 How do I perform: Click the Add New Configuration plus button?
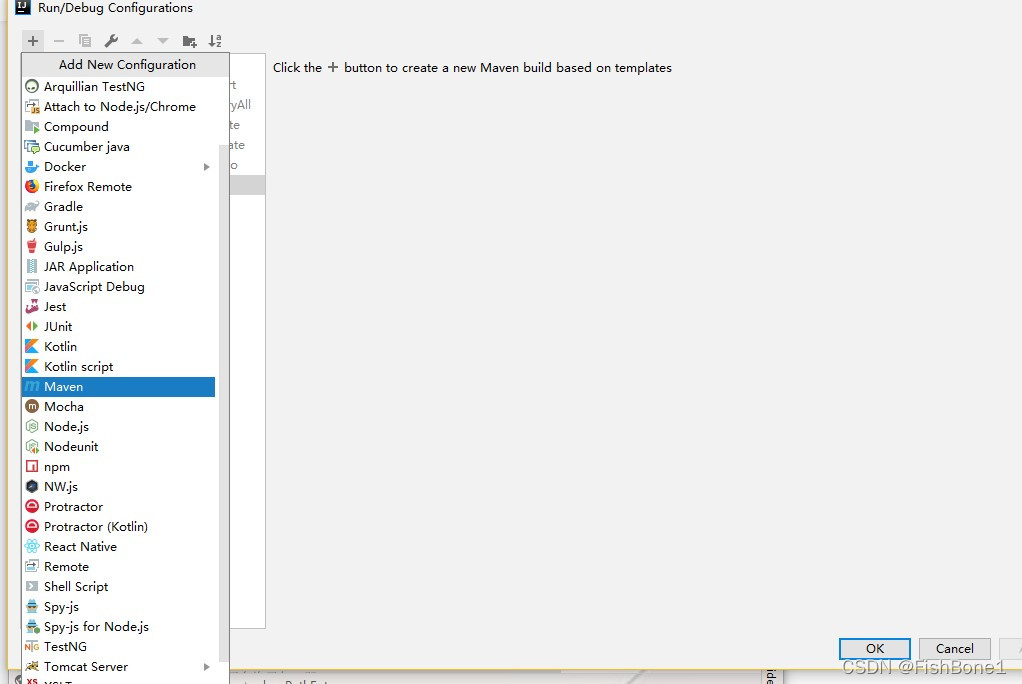click(33, 41)
